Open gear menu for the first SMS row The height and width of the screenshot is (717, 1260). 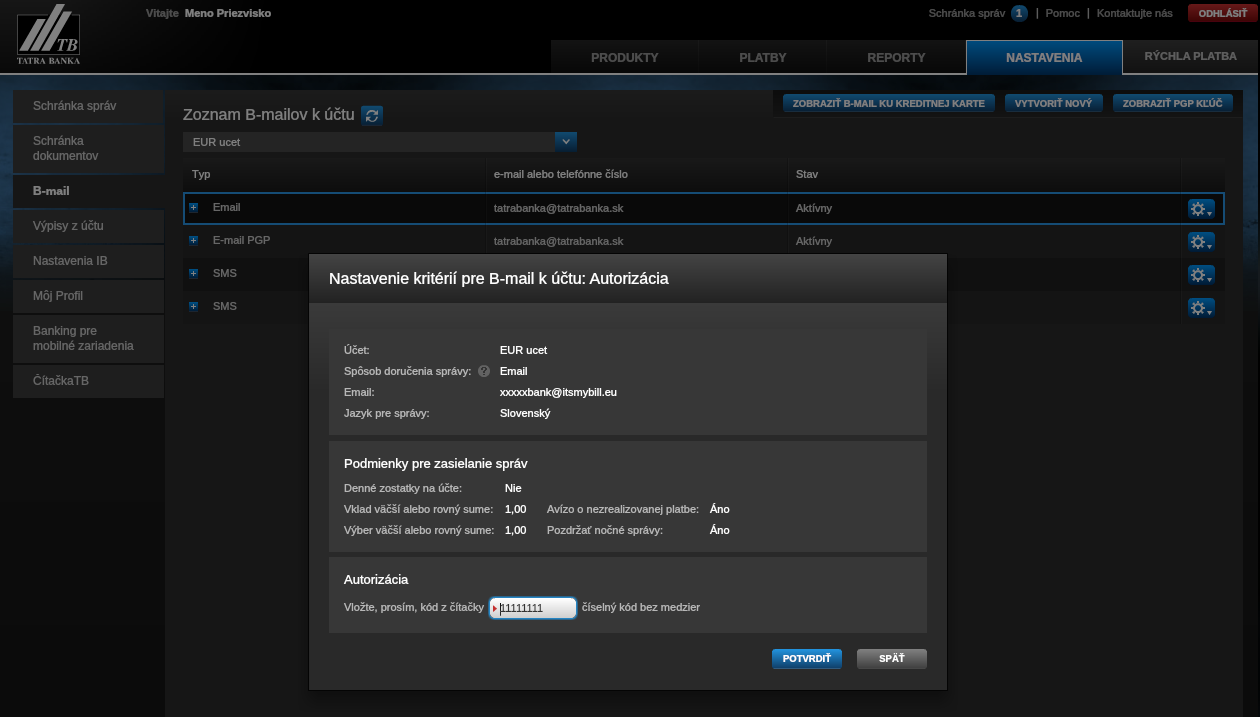tap(1200, 274)
